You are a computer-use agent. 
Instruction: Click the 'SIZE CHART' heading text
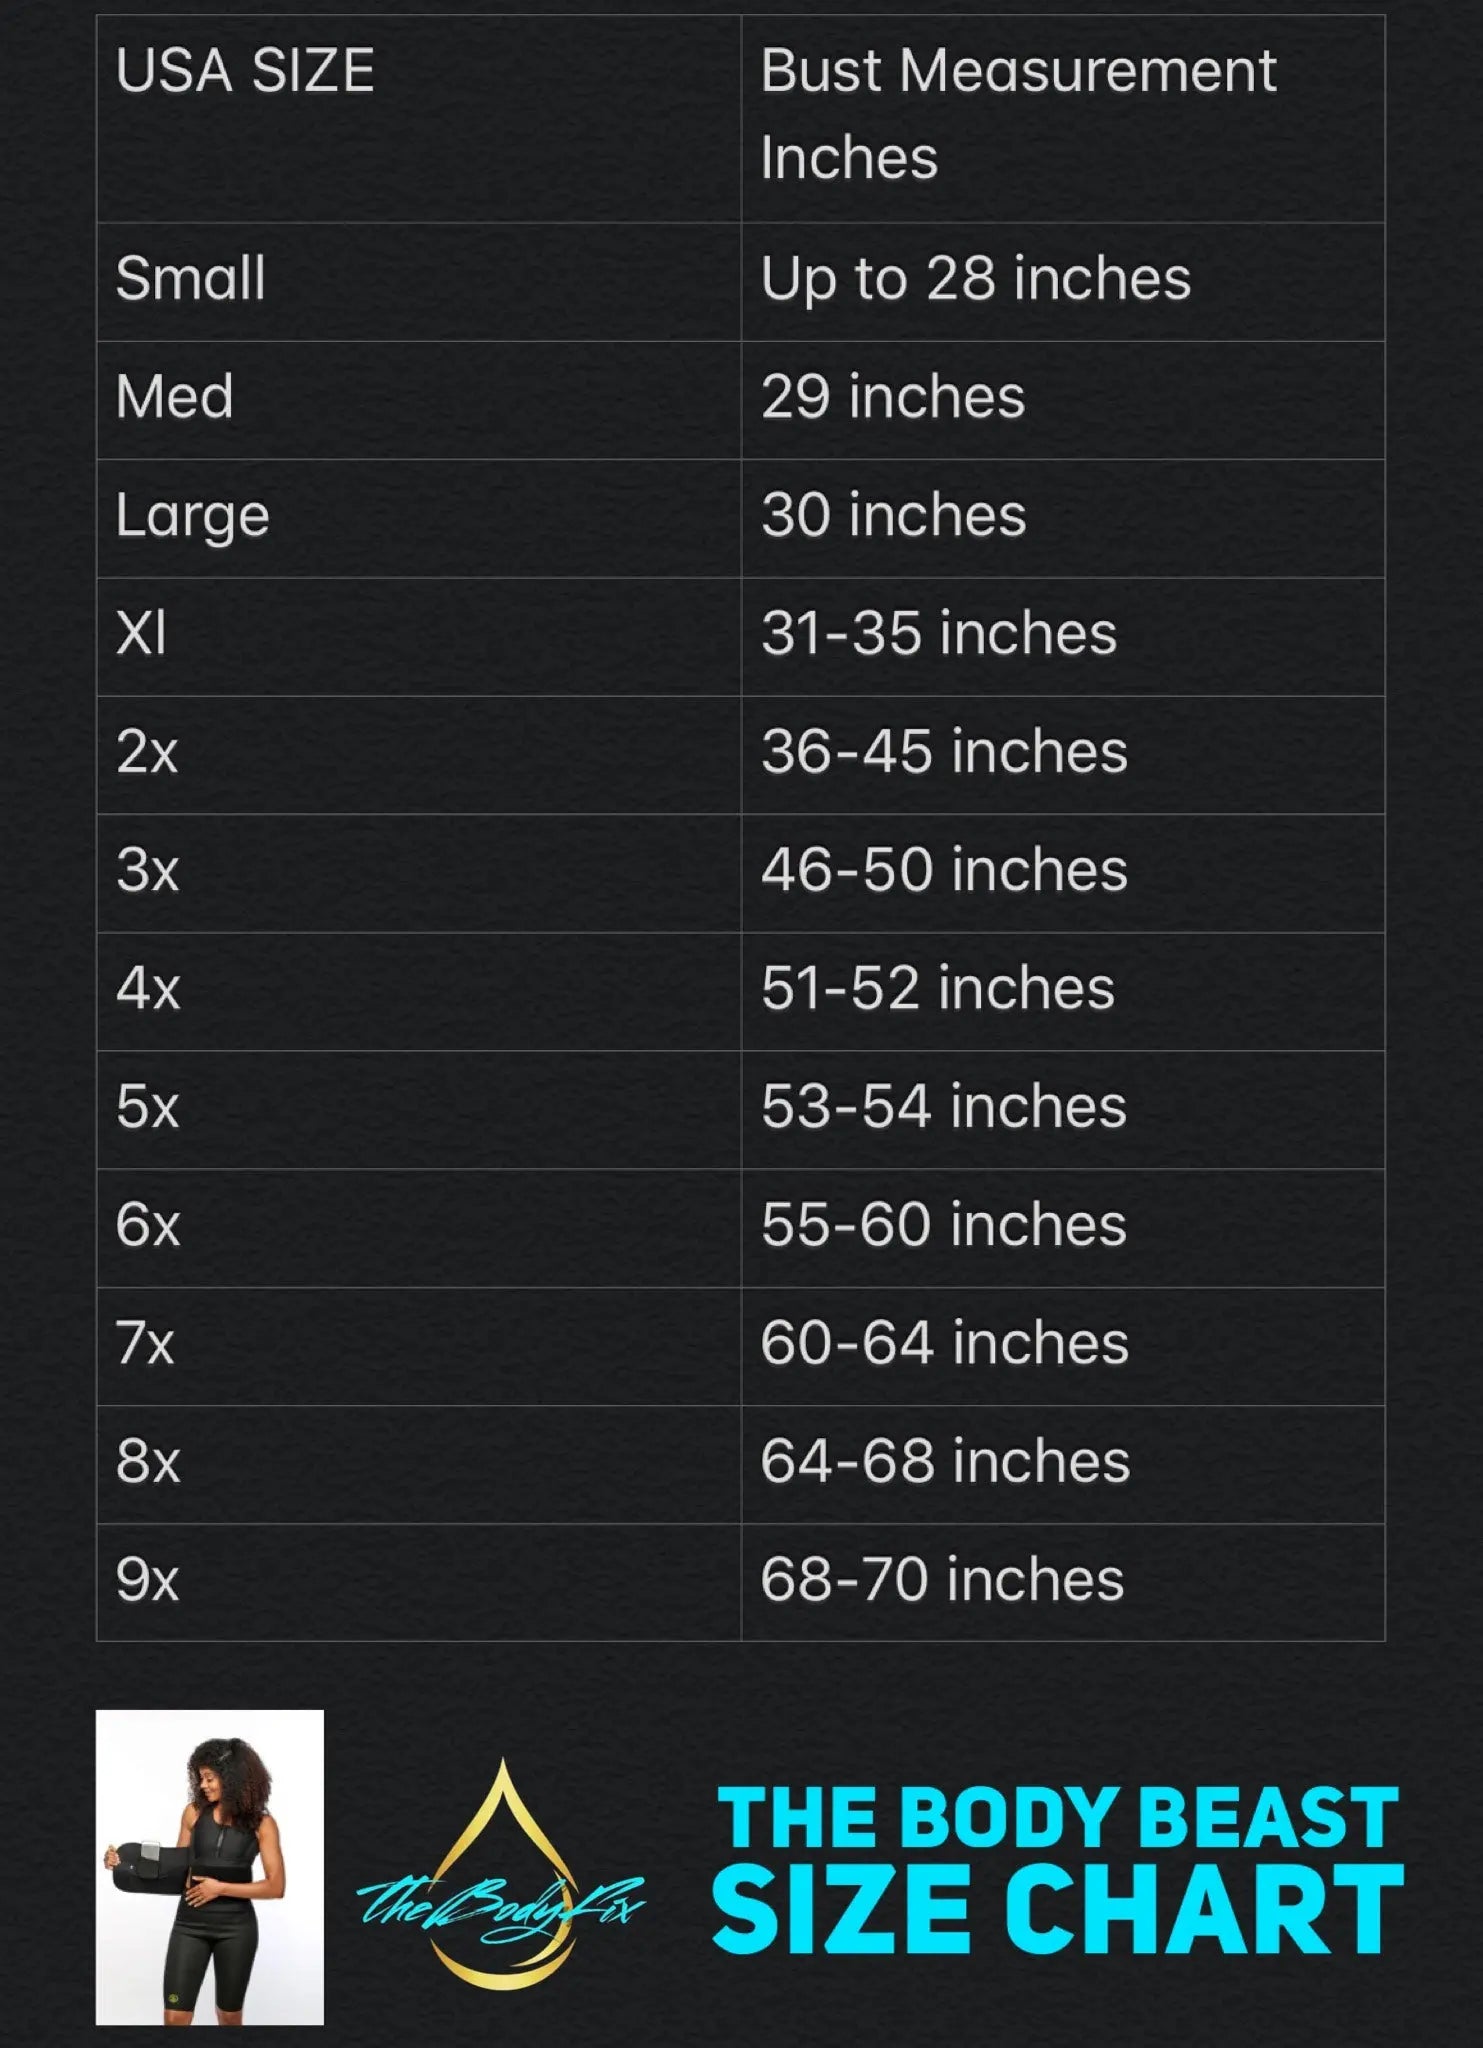pos(1057,1911)
